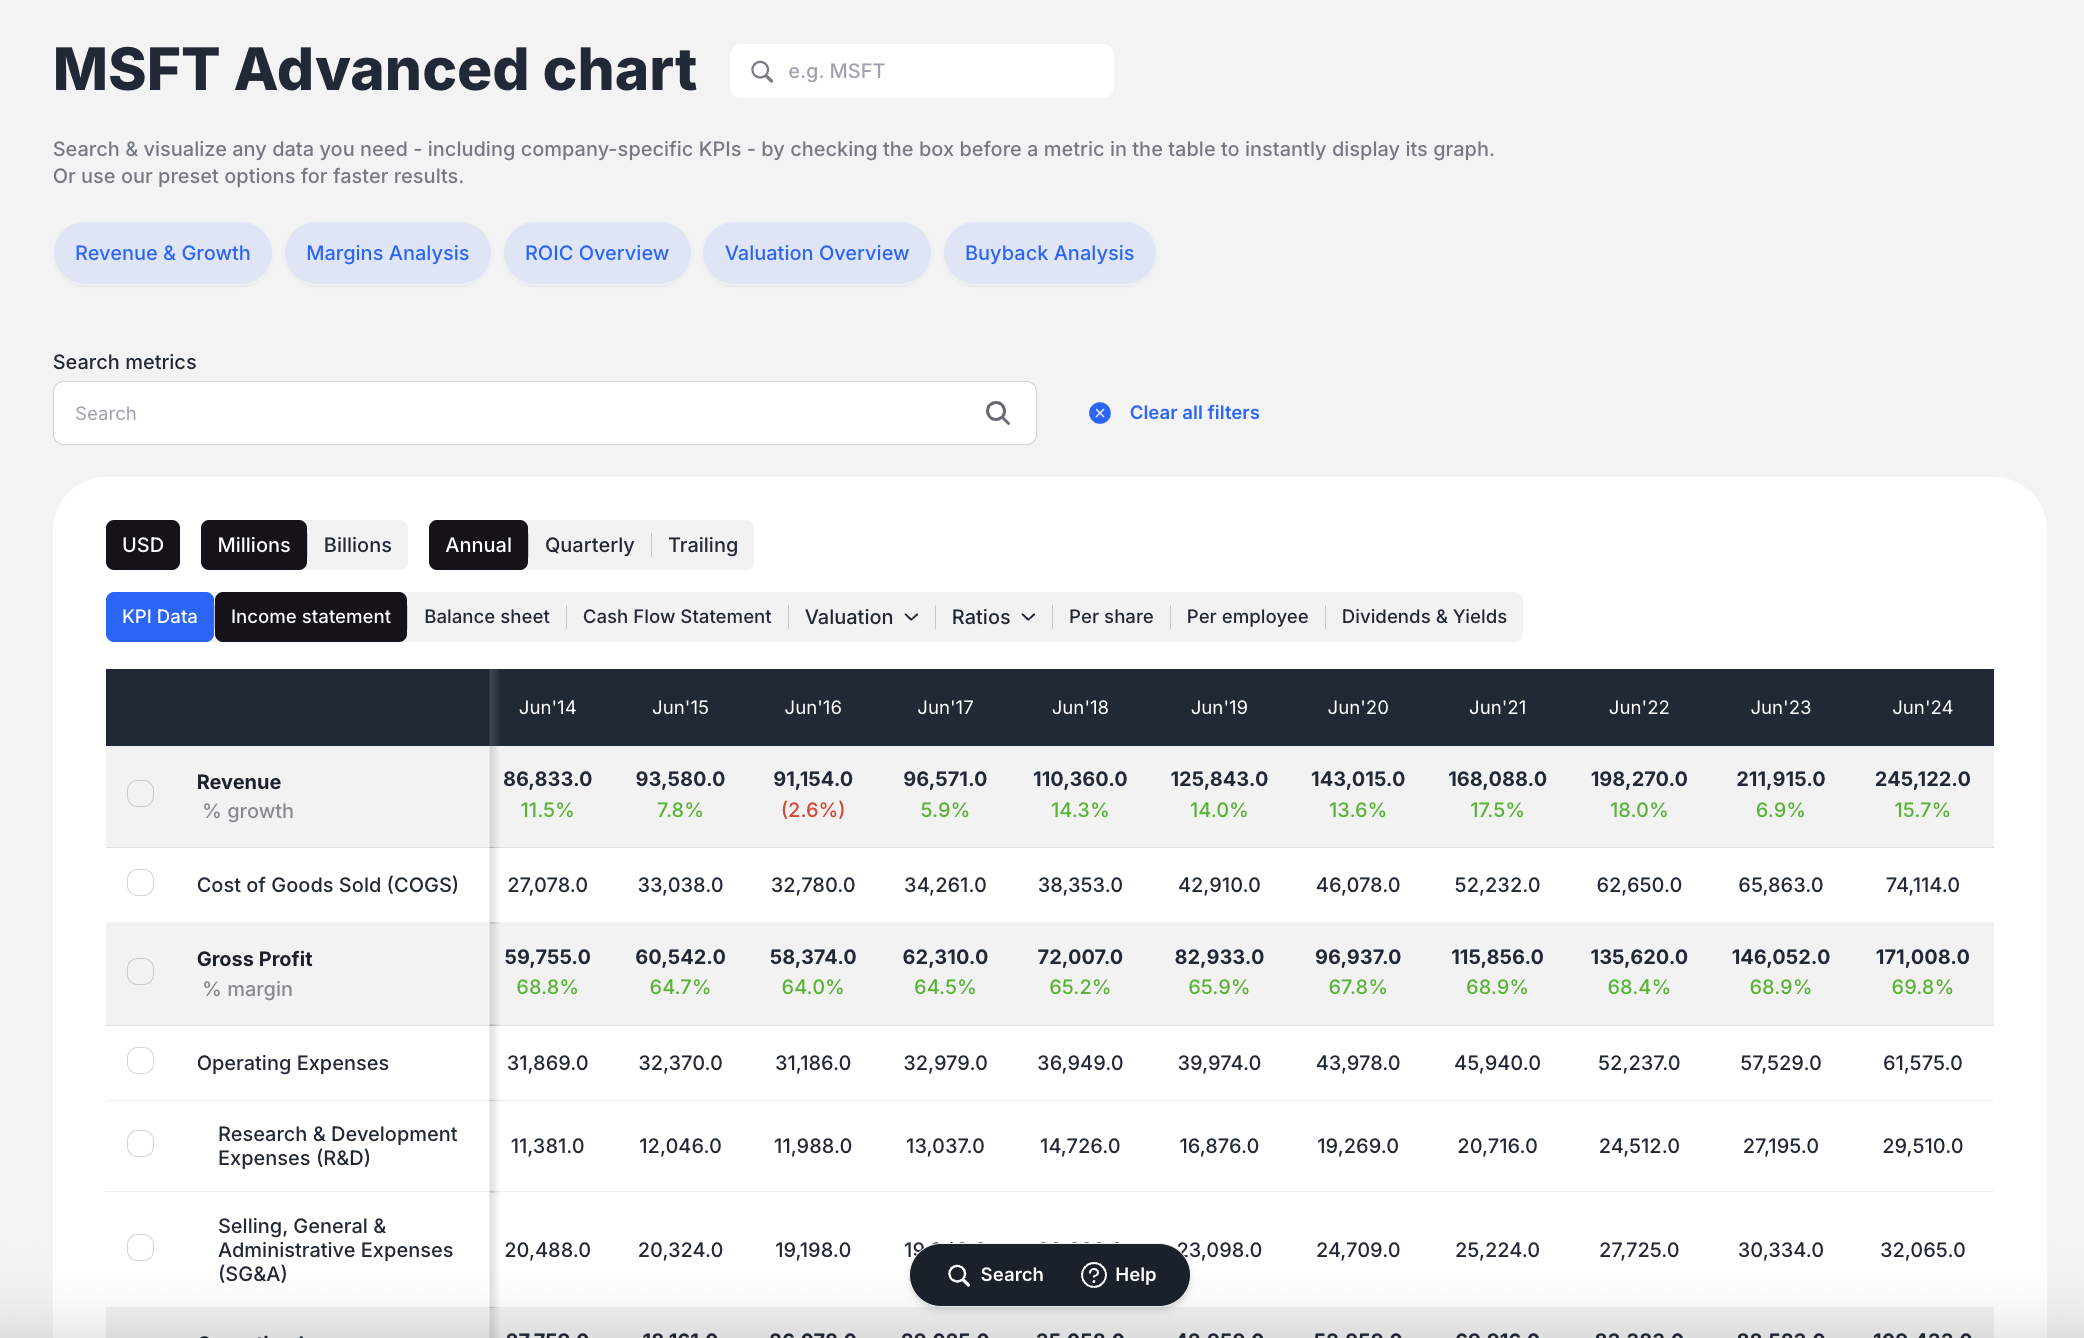
Task: Switch to the Balance sheet tab
Action: pos(486,617)
